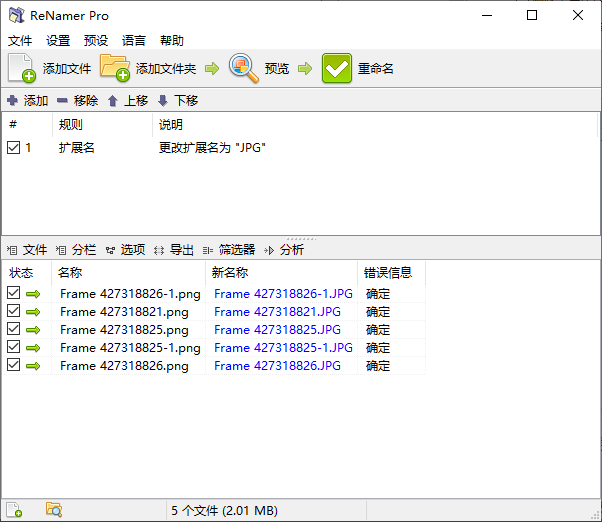Open the 预设 menu in the menu bar
Viewport: 602px width, 522px height.
(96, 41)
